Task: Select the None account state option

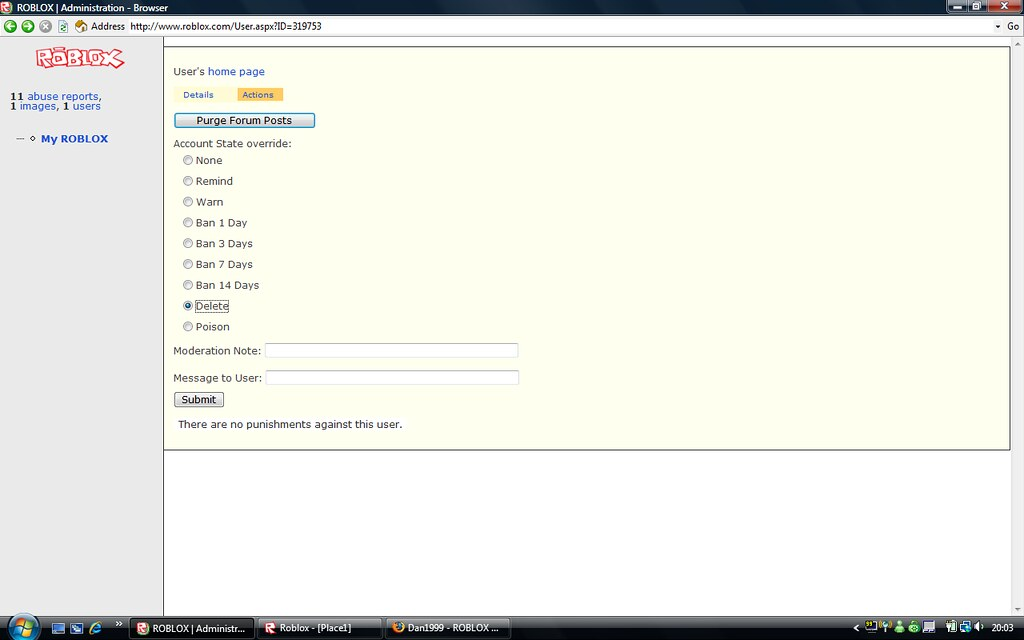Action: pos(188,160)
